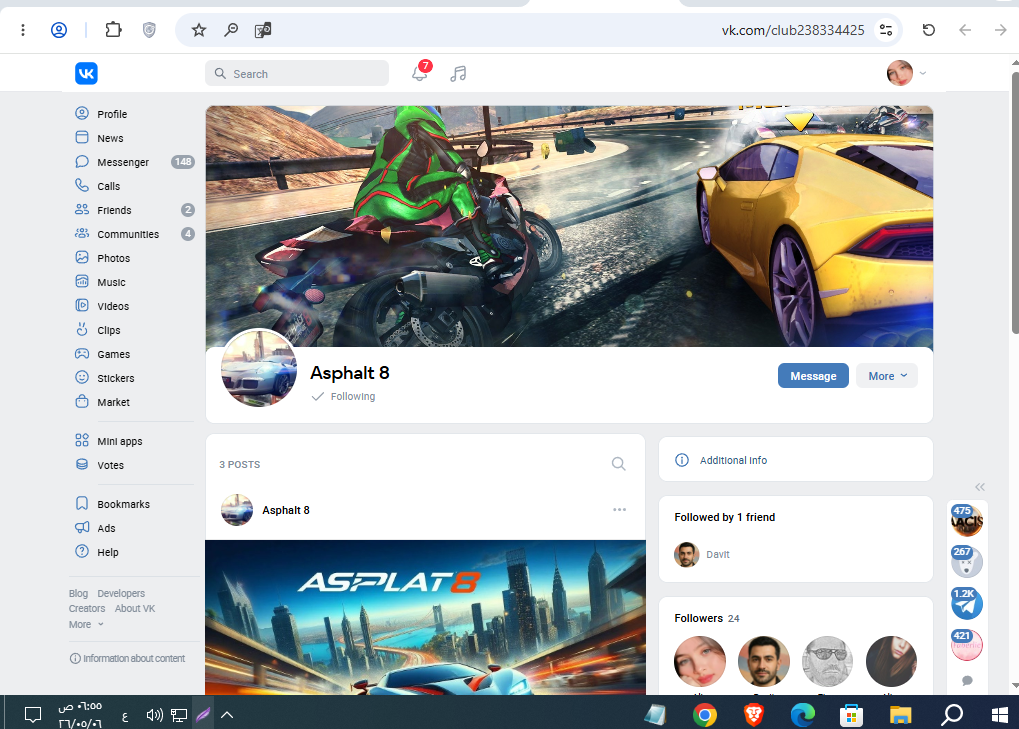Screen dimensions: 1019x729
Task: Click the Music sidebar icon
Action: 82,281
